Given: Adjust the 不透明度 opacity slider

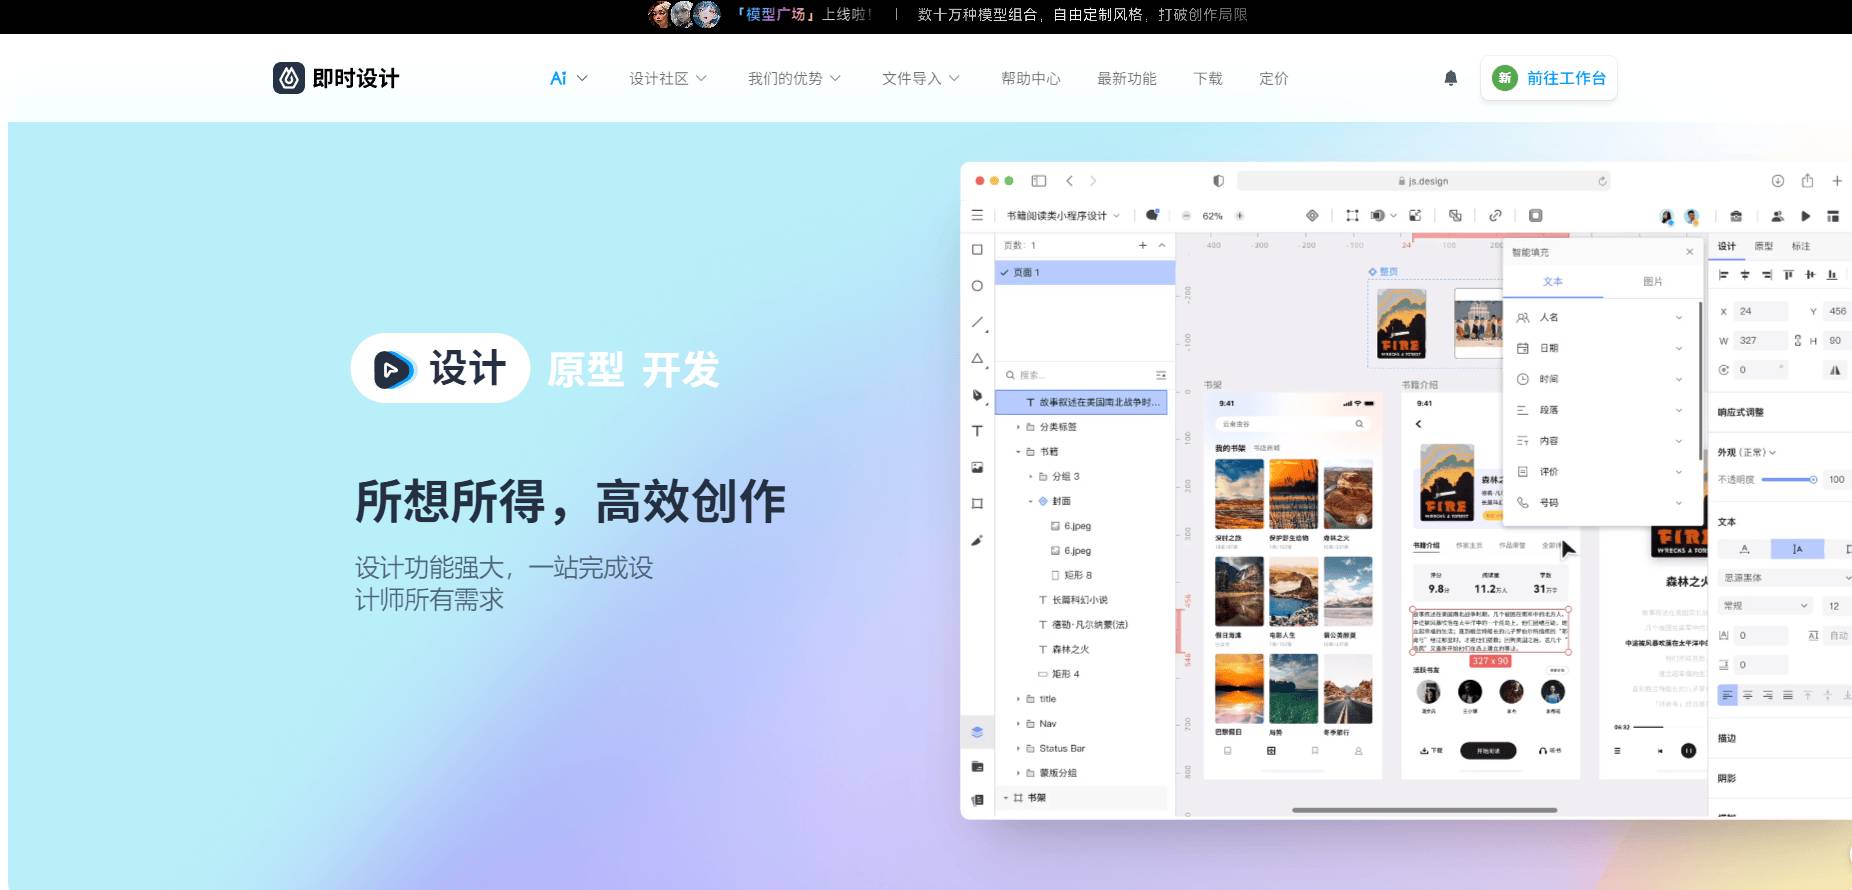Looking at the screenshot, I should click(x=1789, y=480).
